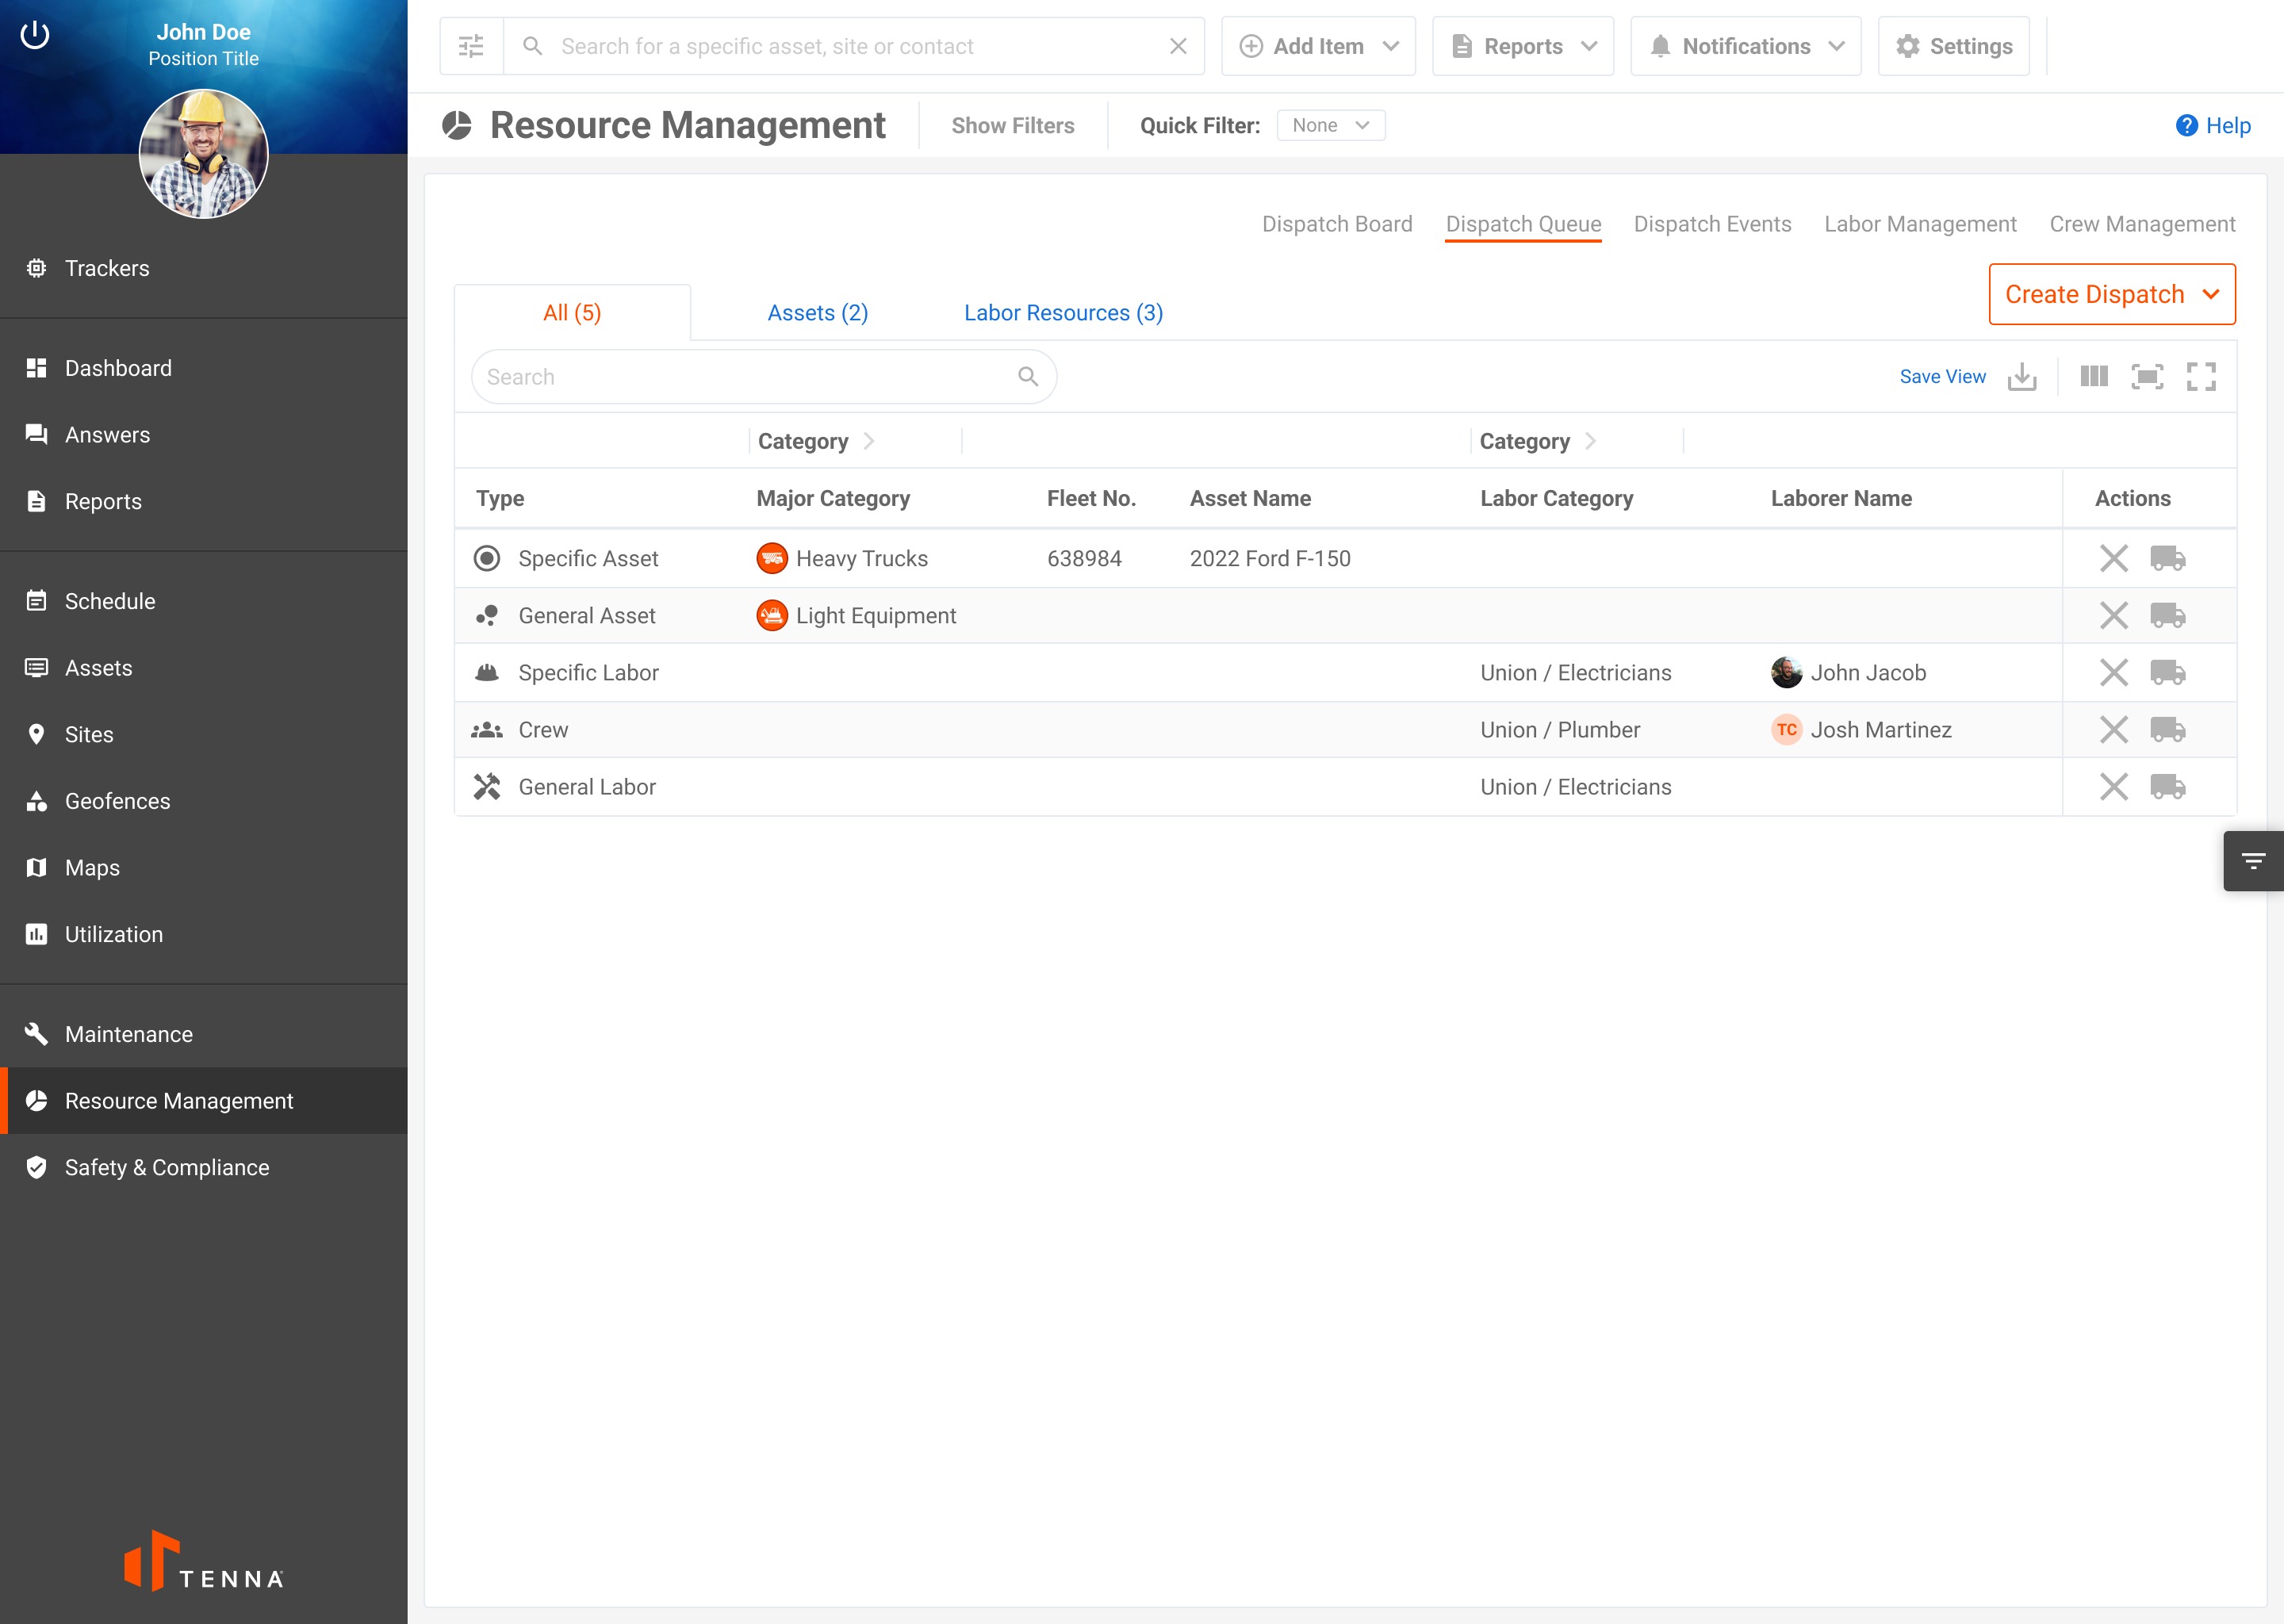Screen dimensions: 2284x1624
Task: Open Assets in the sidebar
Action: click(204, 667)
